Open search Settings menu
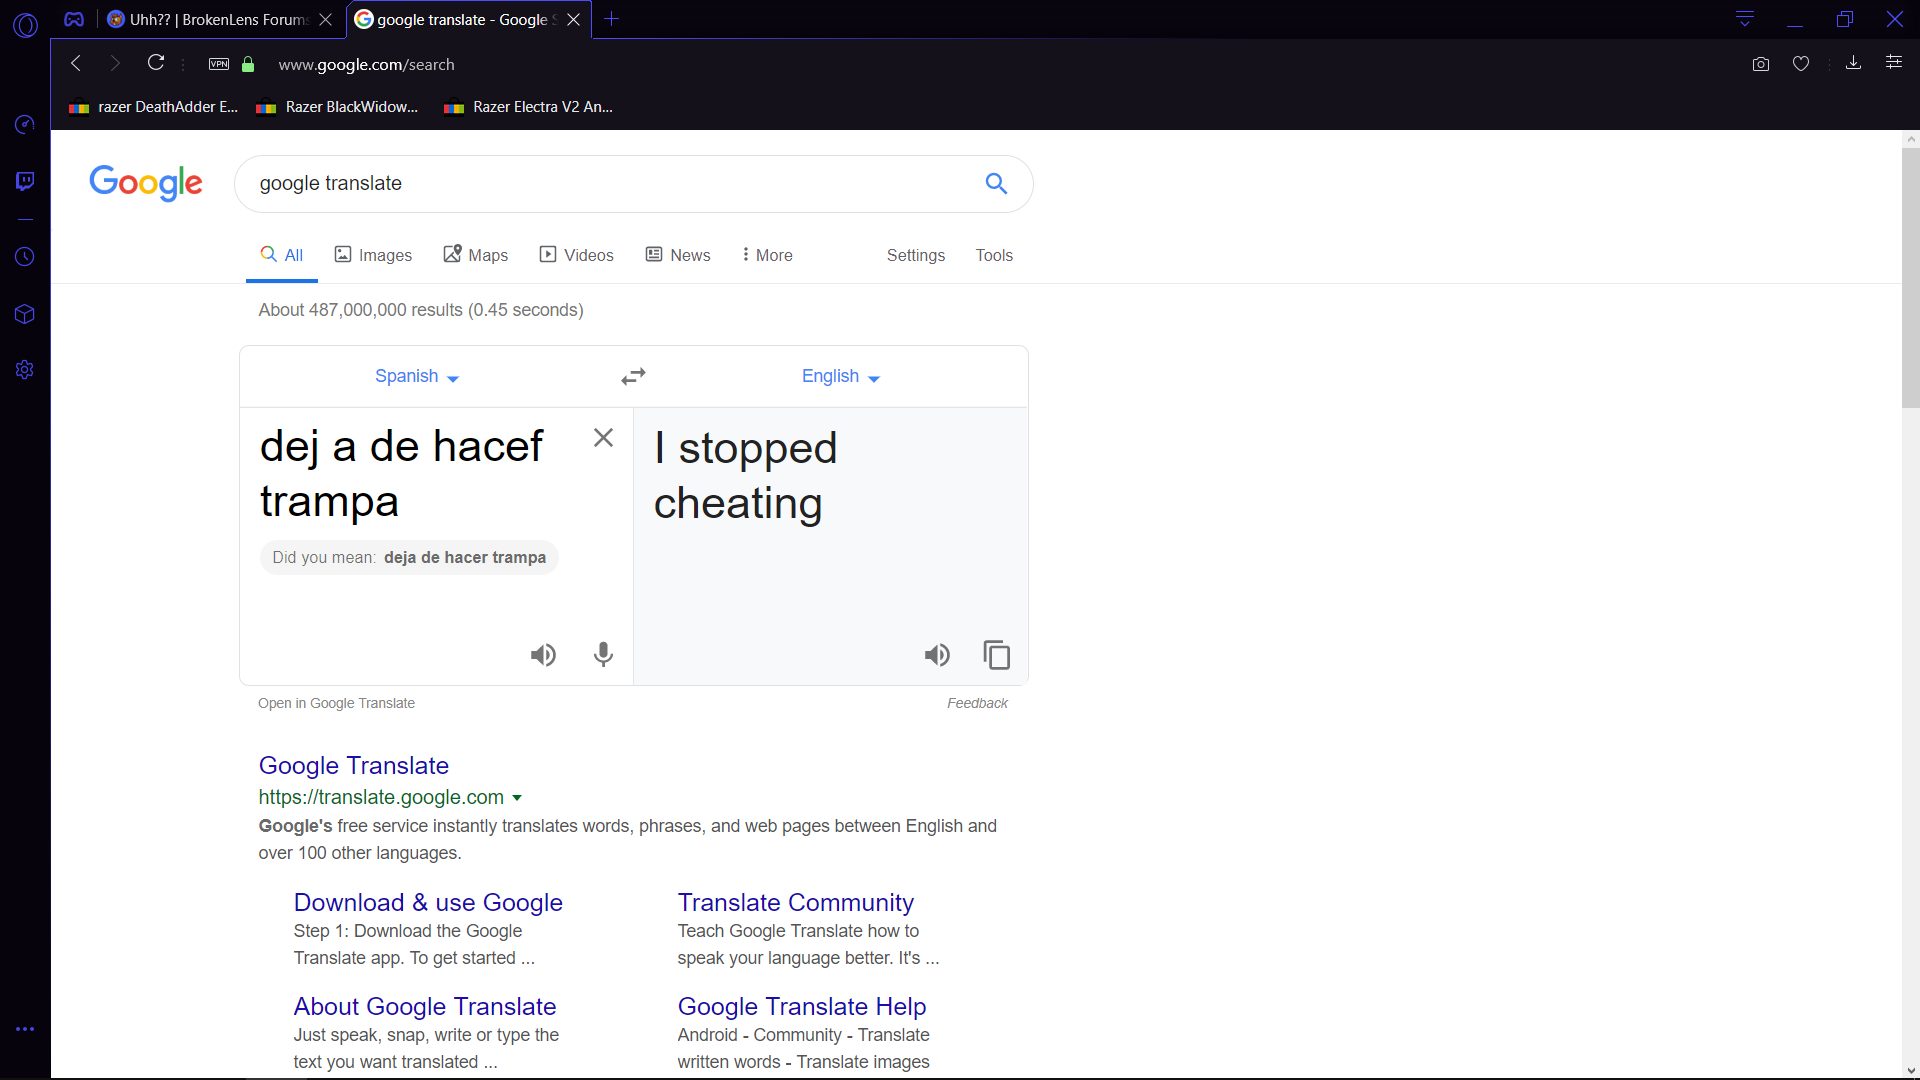The image size is (1920, 1080). click(916, 255)
